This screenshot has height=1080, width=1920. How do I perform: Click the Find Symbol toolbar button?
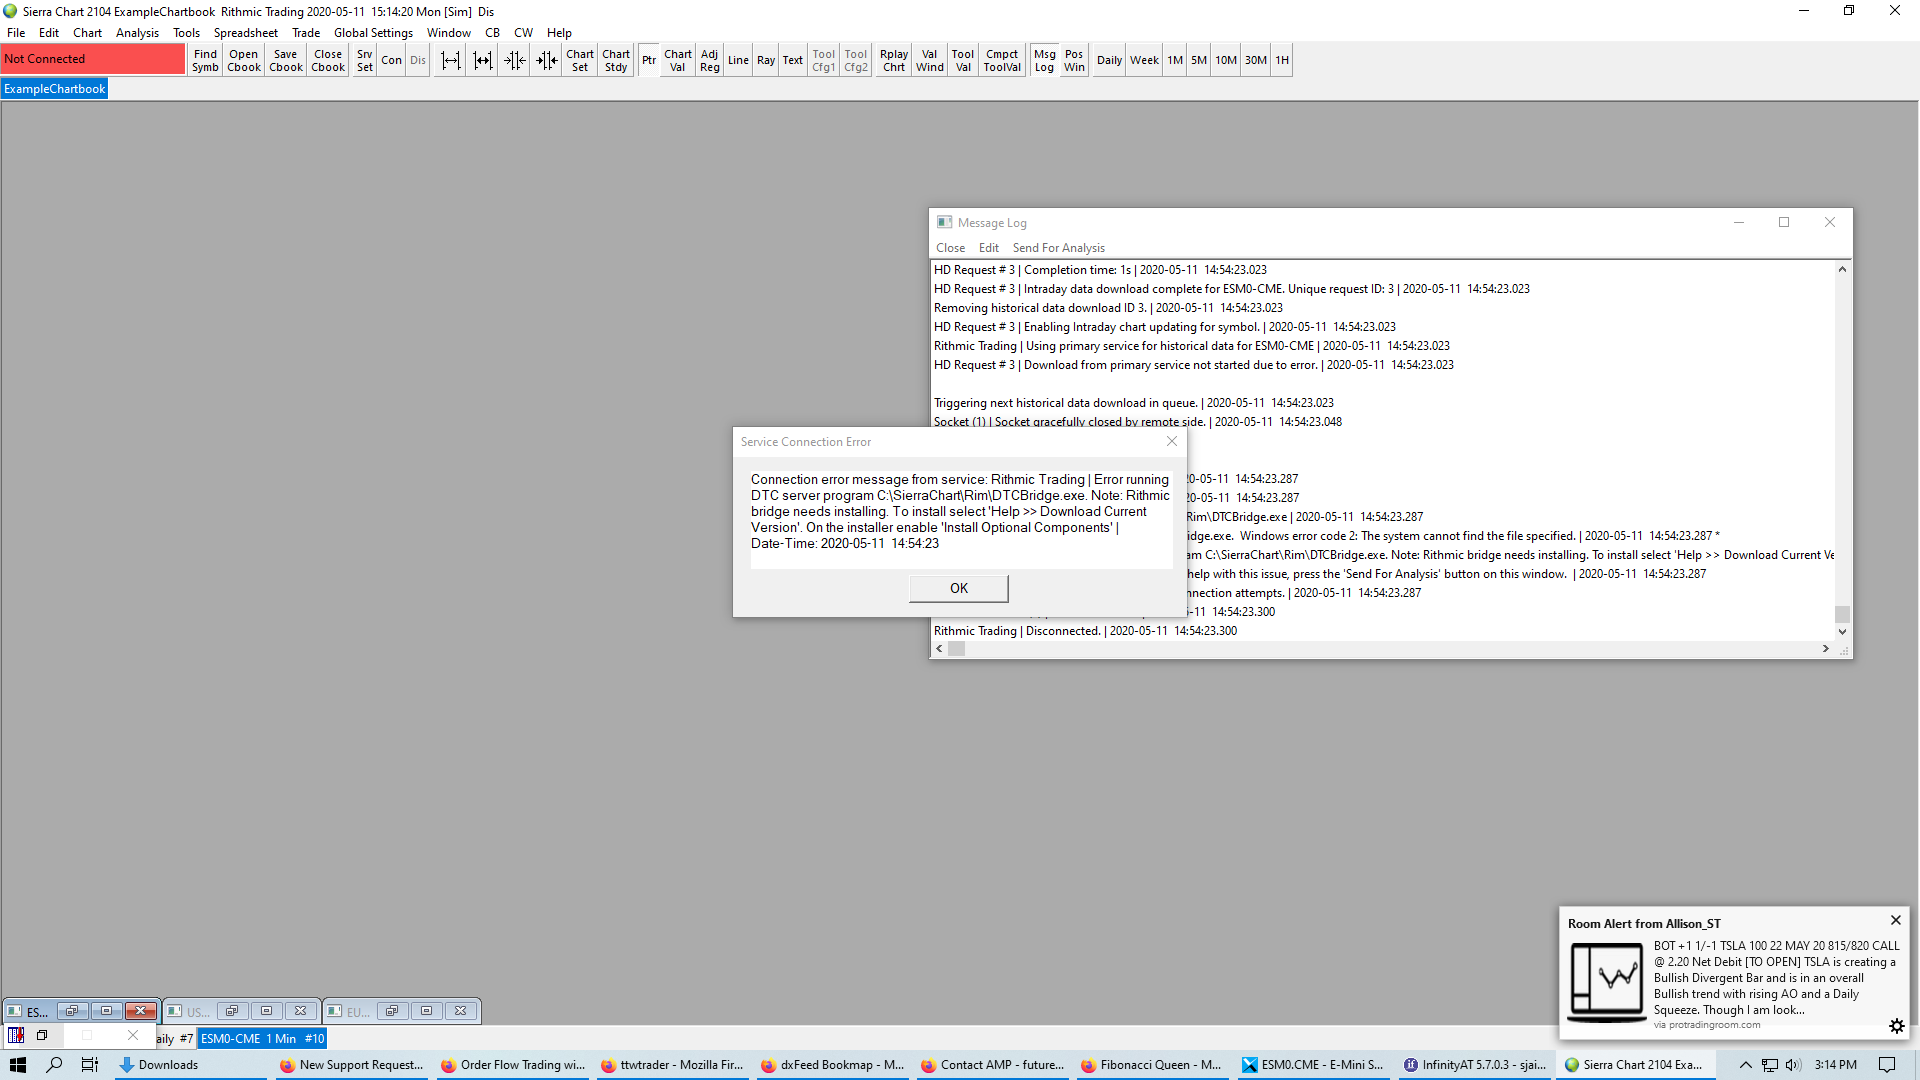point(205,60)
